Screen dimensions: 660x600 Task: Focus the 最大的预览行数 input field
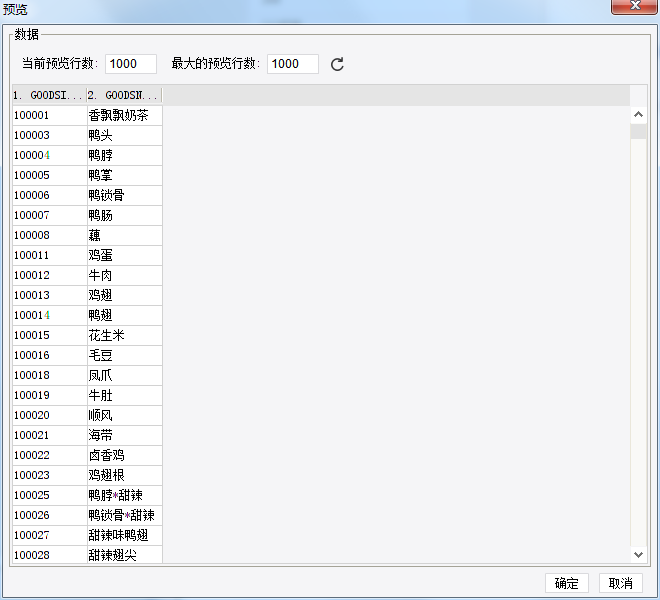click(293, 64)
